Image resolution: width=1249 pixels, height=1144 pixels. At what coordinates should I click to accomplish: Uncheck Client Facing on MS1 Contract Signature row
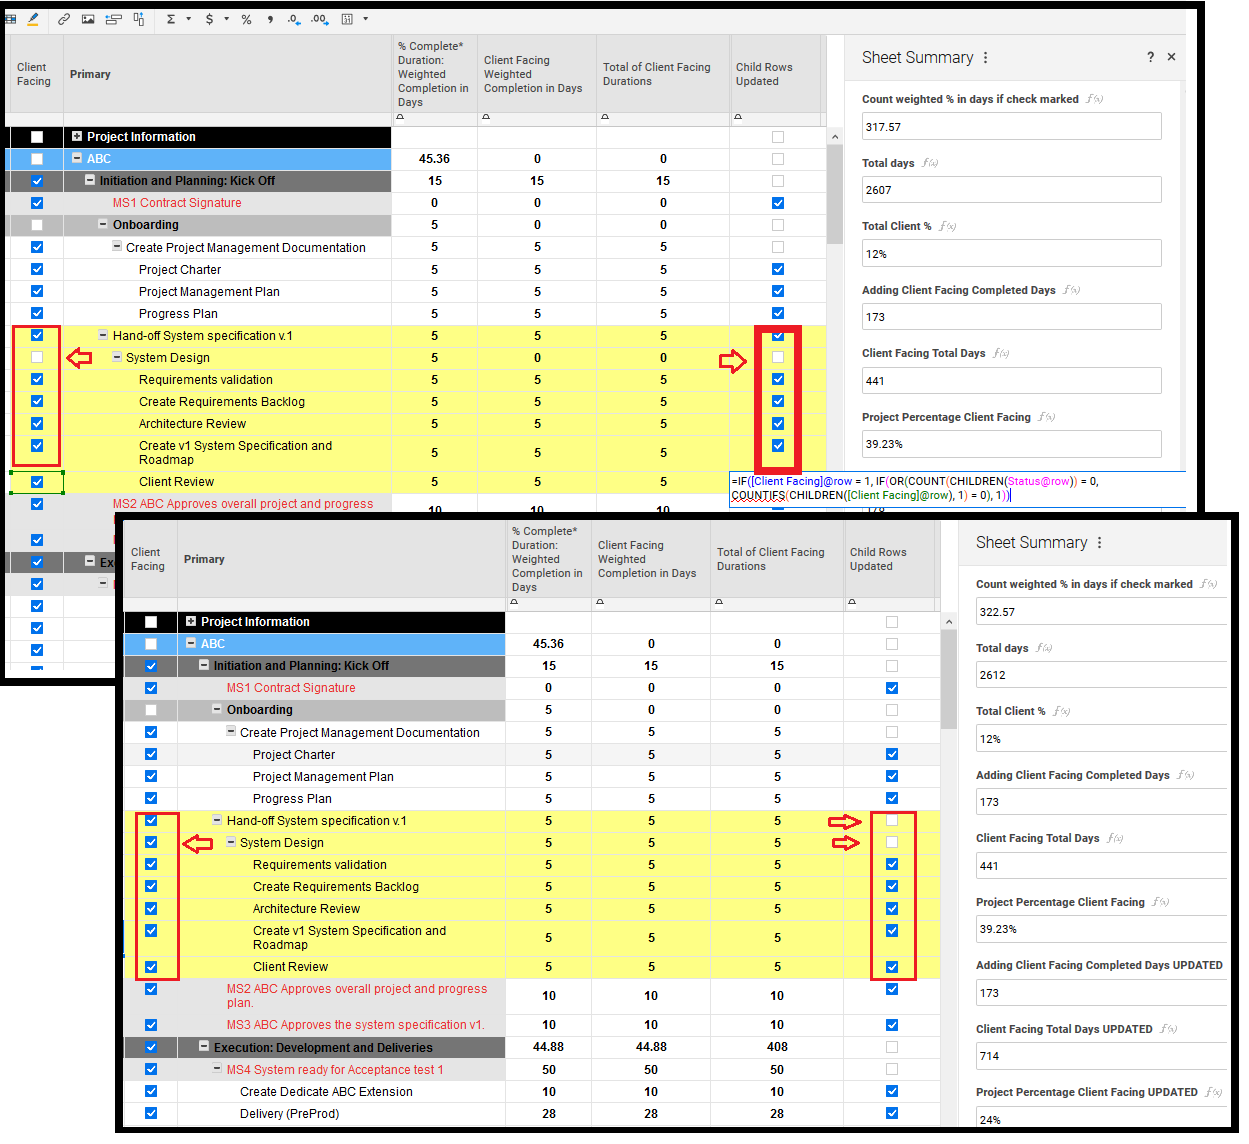click(x=36, y=202)
